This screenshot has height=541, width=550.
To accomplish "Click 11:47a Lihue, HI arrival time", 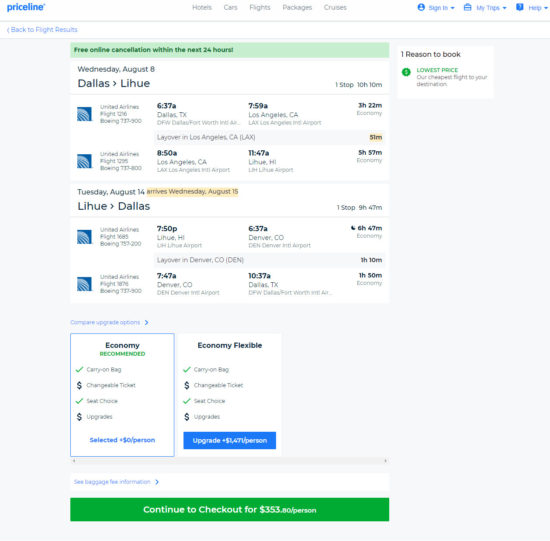I will coord(259,153).
